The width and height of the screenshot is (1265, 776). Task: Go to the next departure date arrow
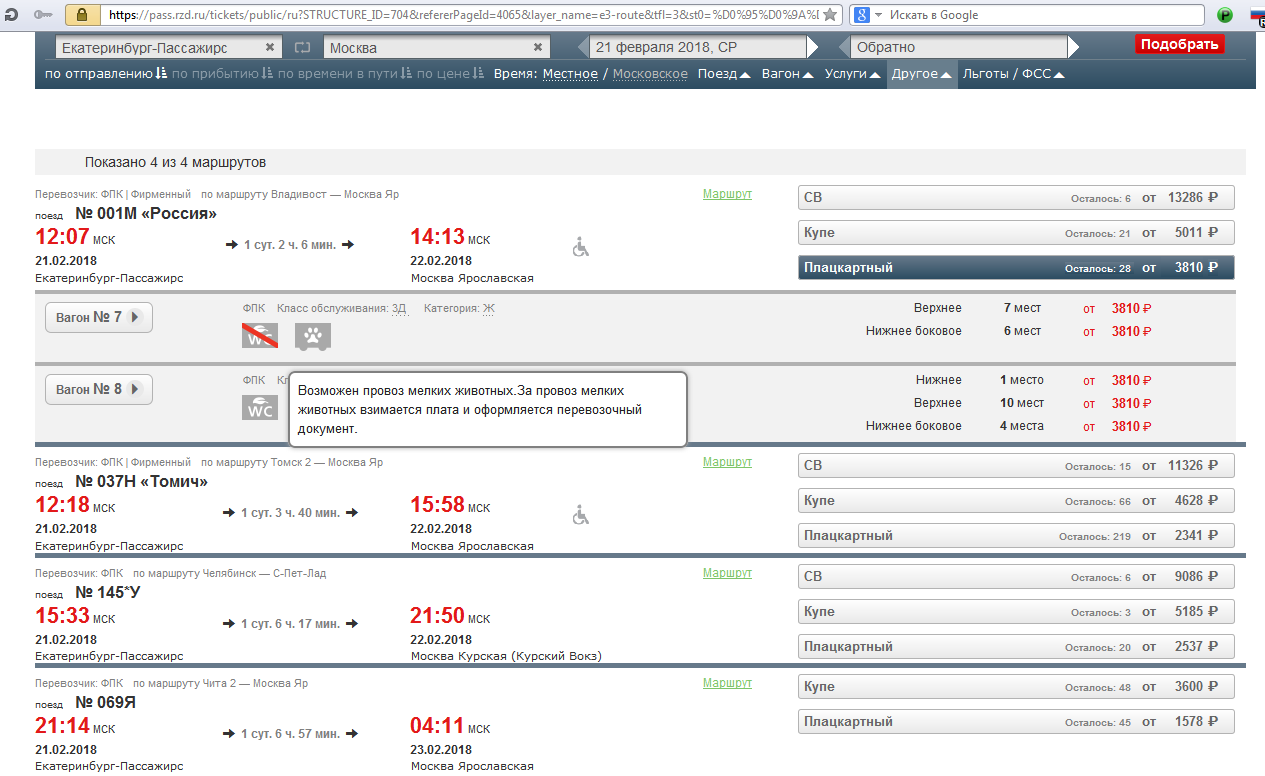(813, 47)
